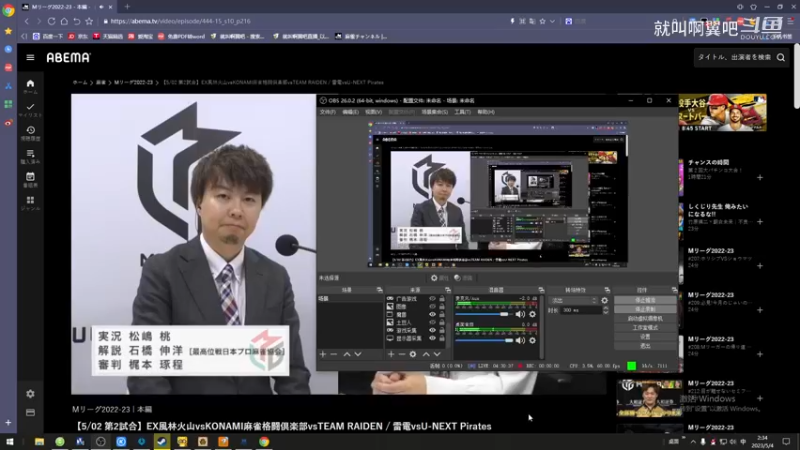Bookmark the page with the toolbar star
Screen dimensions: 800x450
coord(89,21)
